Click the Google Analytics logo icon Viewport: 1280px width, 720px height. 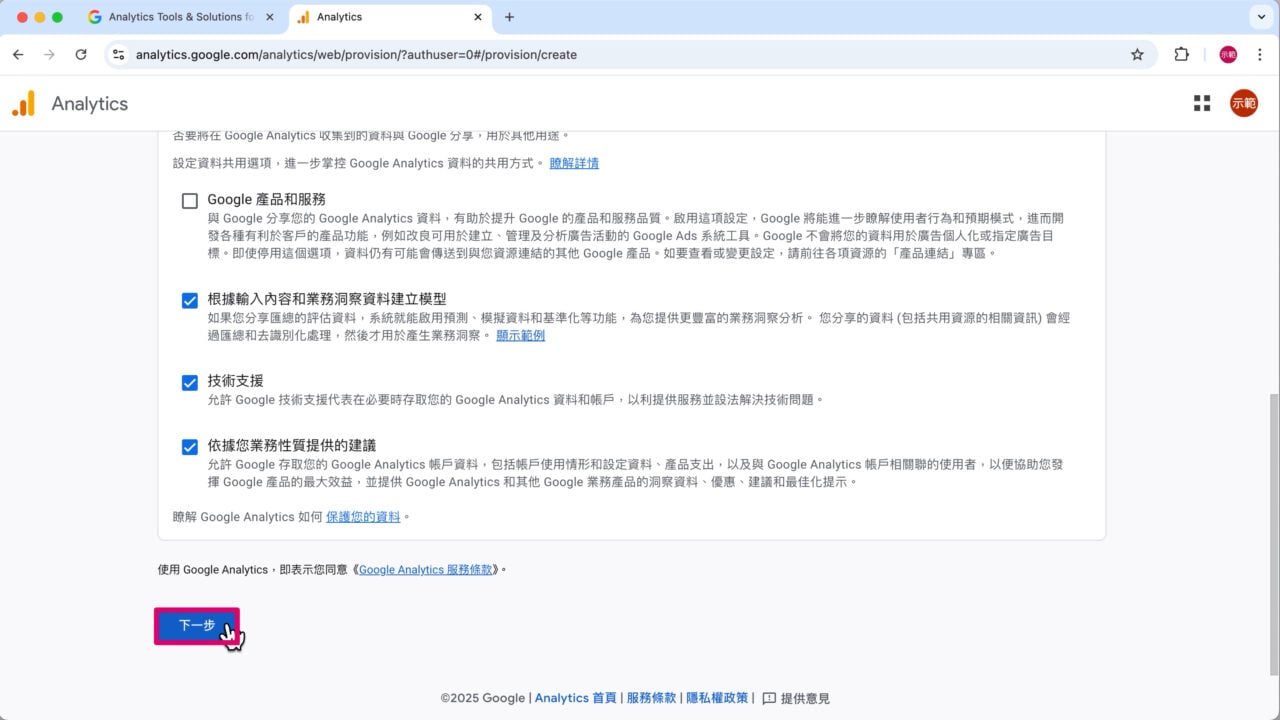point(23,103)
